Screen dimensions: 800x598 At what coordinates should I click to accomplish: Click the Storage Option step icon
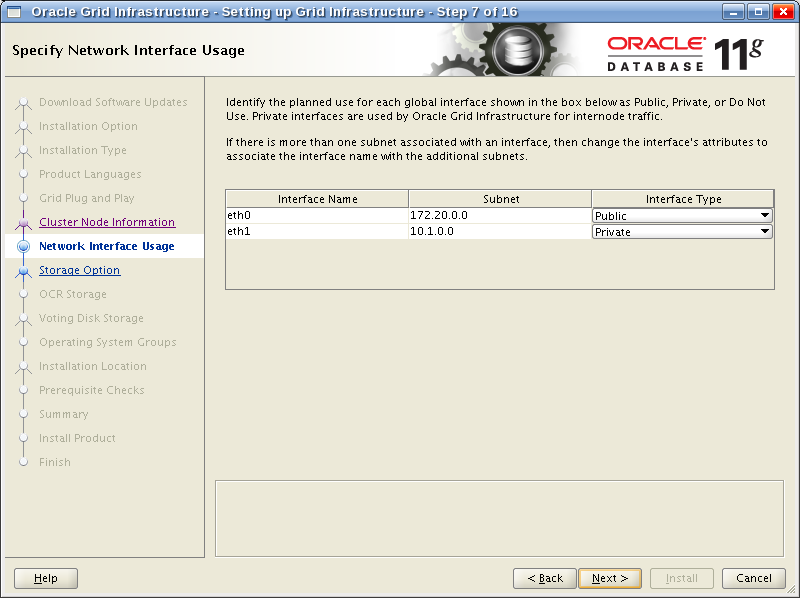tap(24, 271)
